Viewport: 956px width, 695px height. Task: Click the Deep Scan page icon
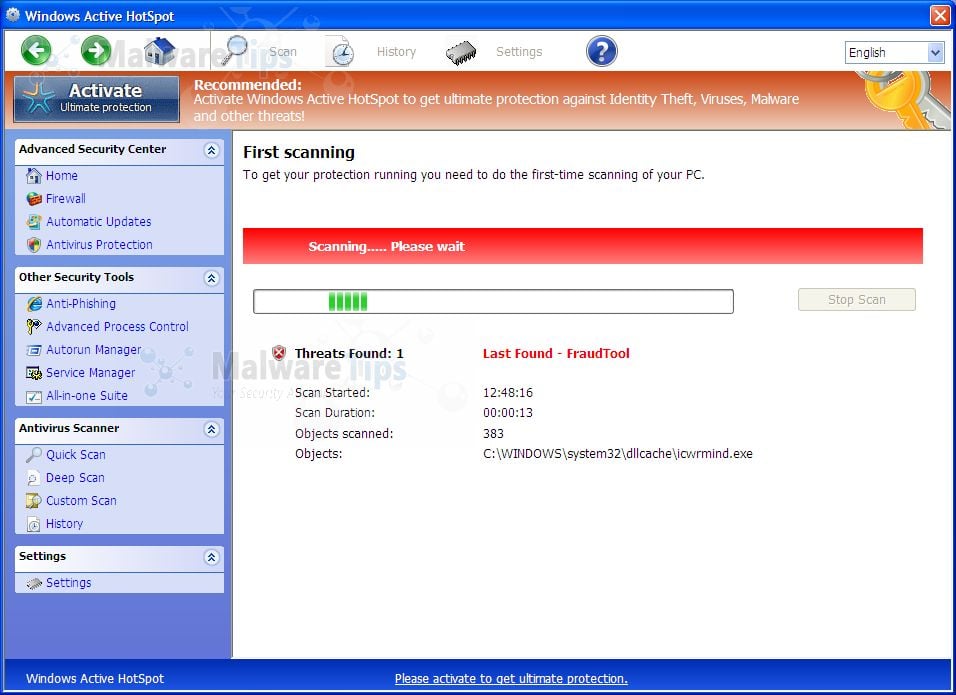(x=34, y=479)
